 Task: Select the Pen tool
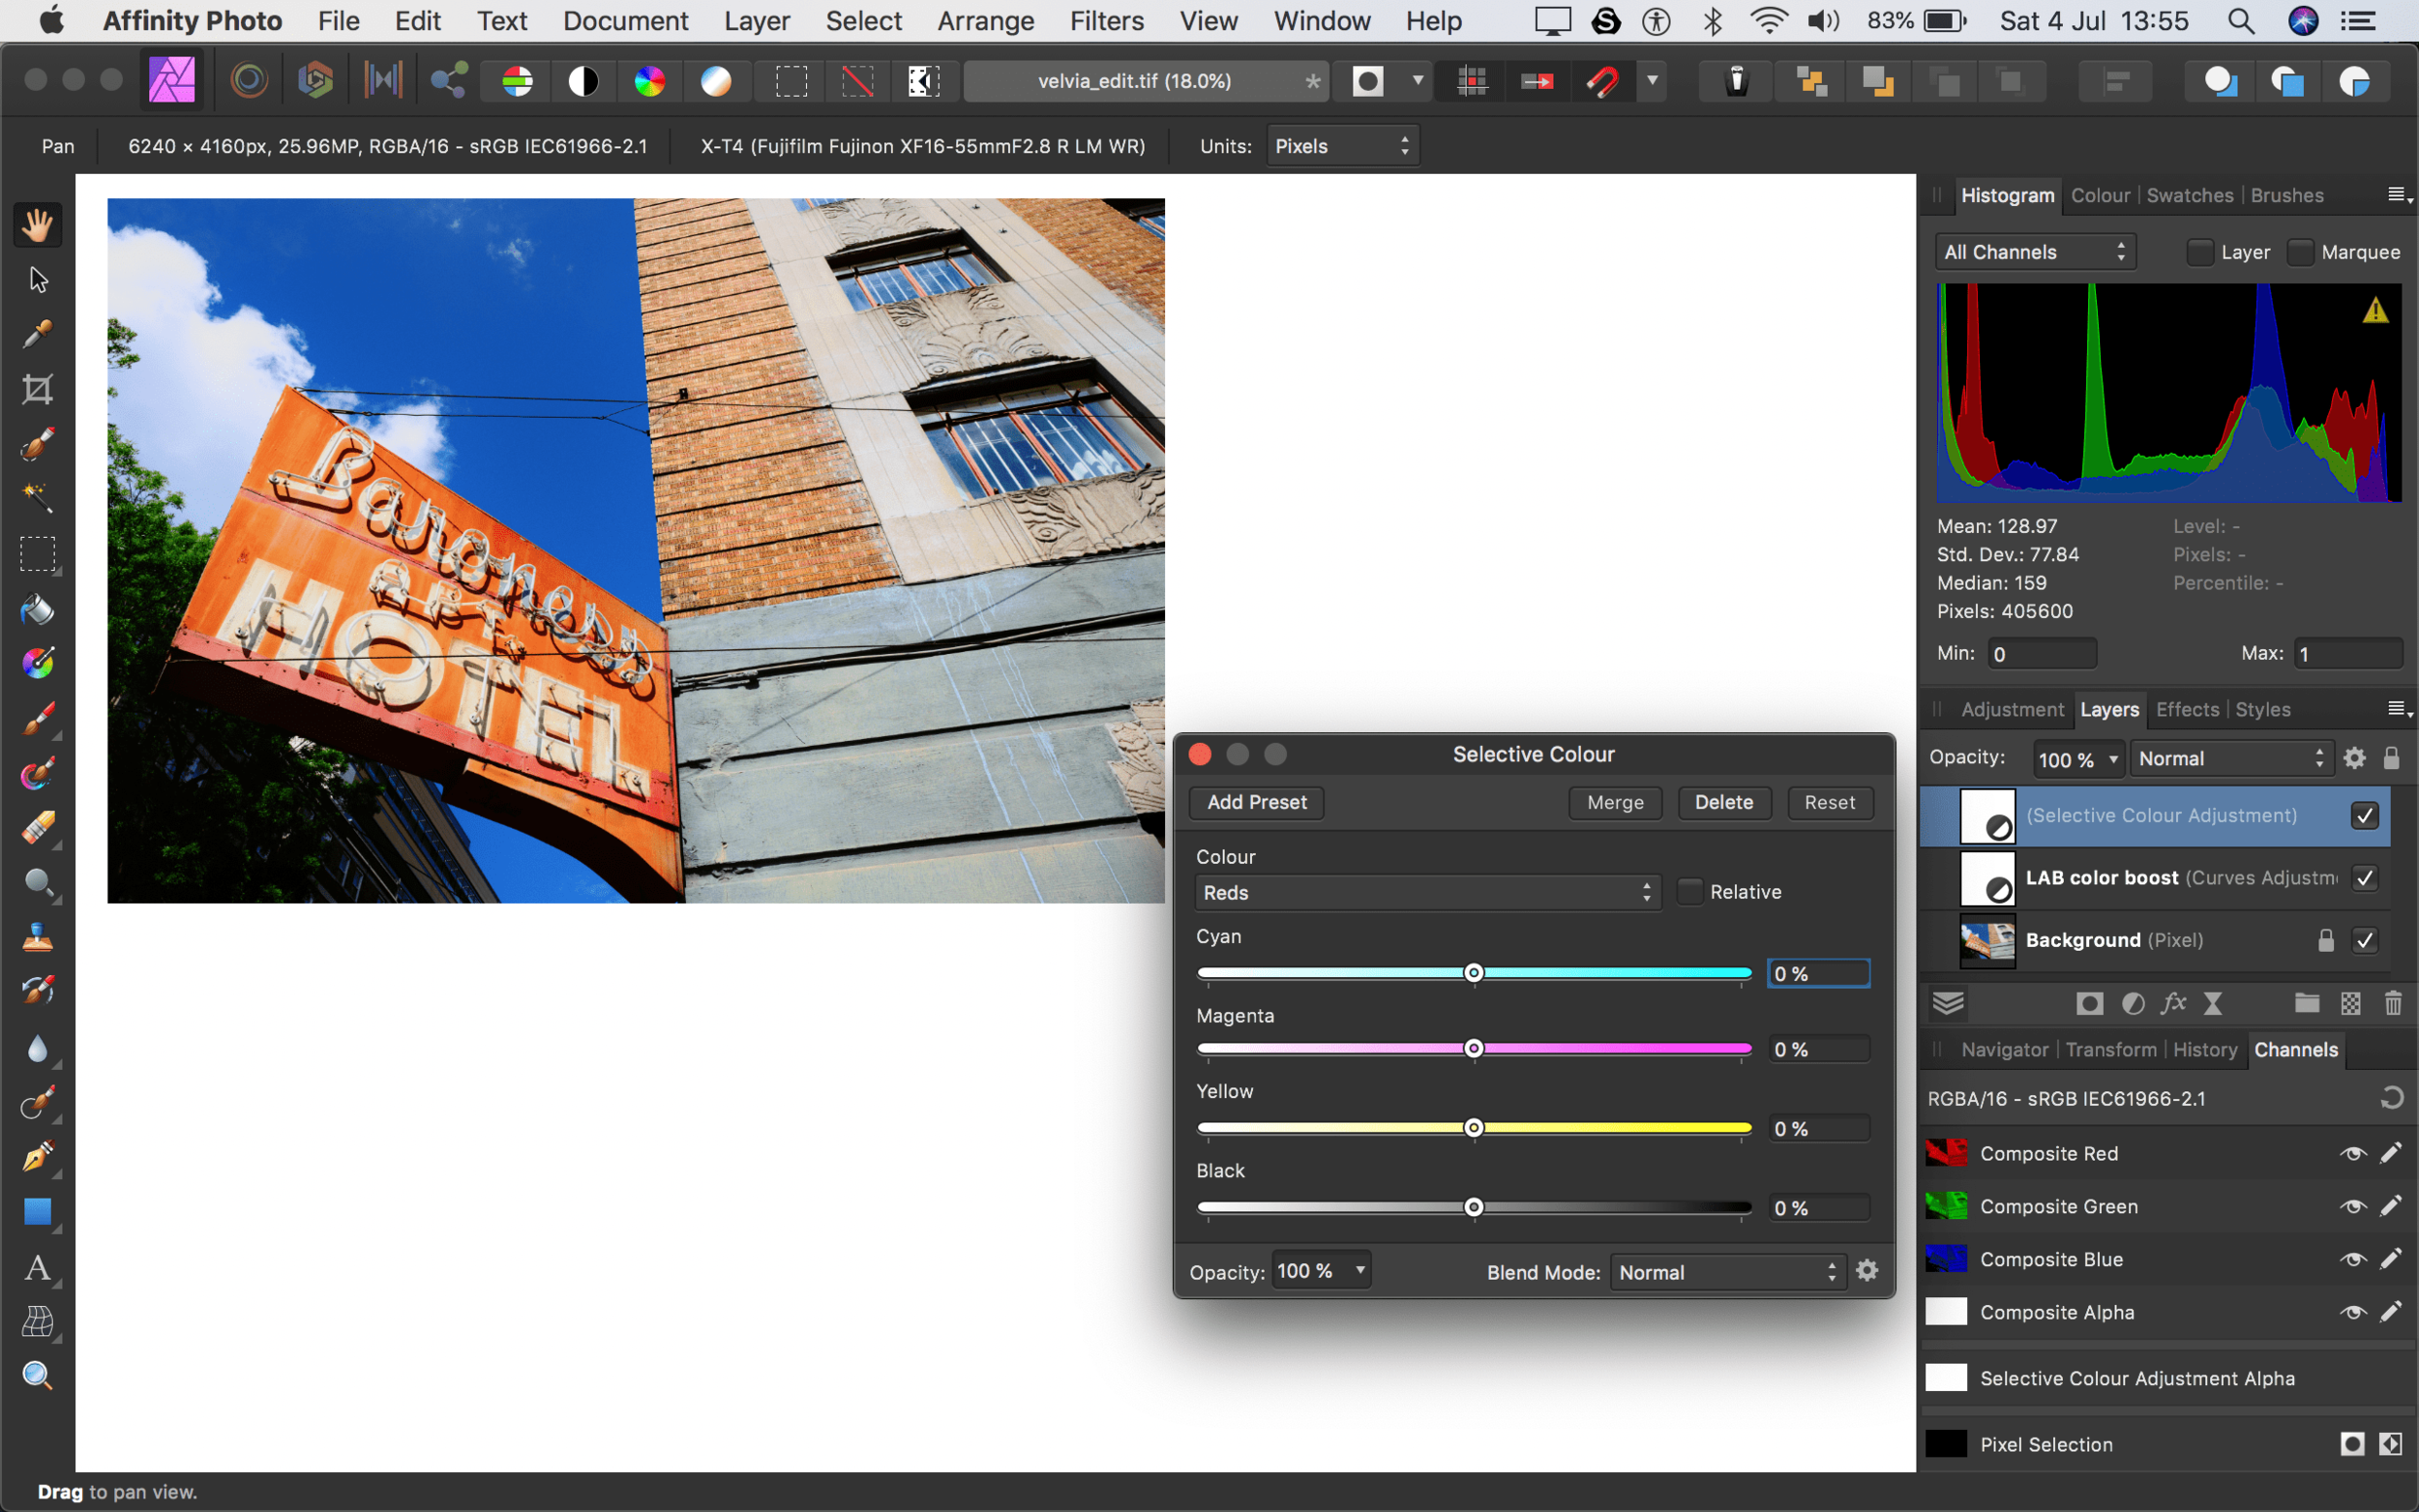(x=37, y=1157)
